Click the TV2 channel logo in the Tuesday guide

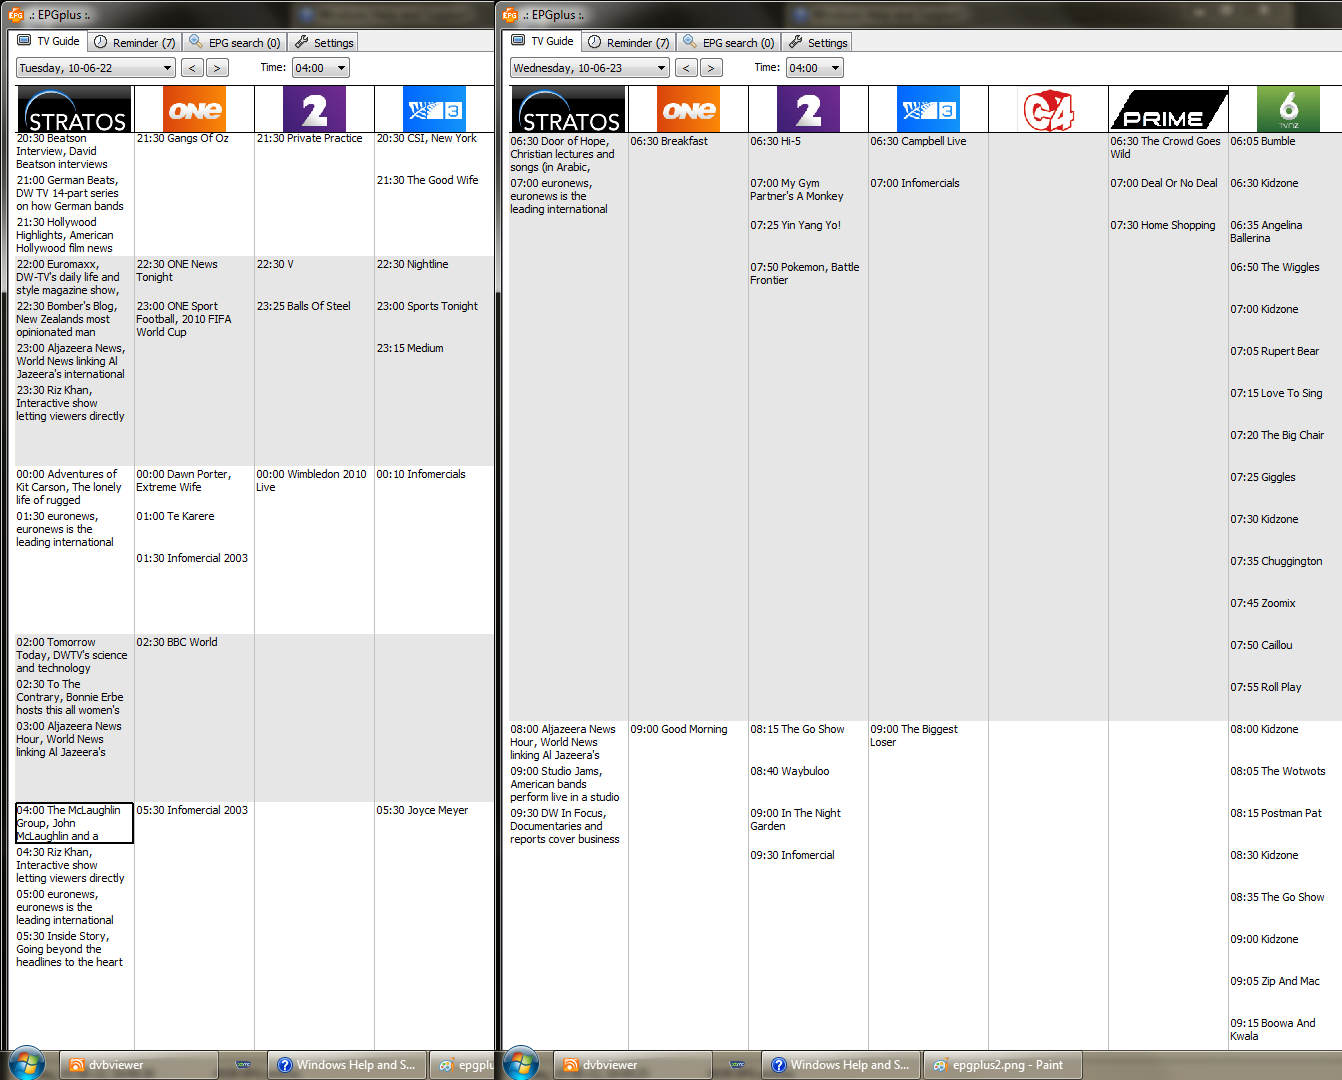[x=314, y=109]
